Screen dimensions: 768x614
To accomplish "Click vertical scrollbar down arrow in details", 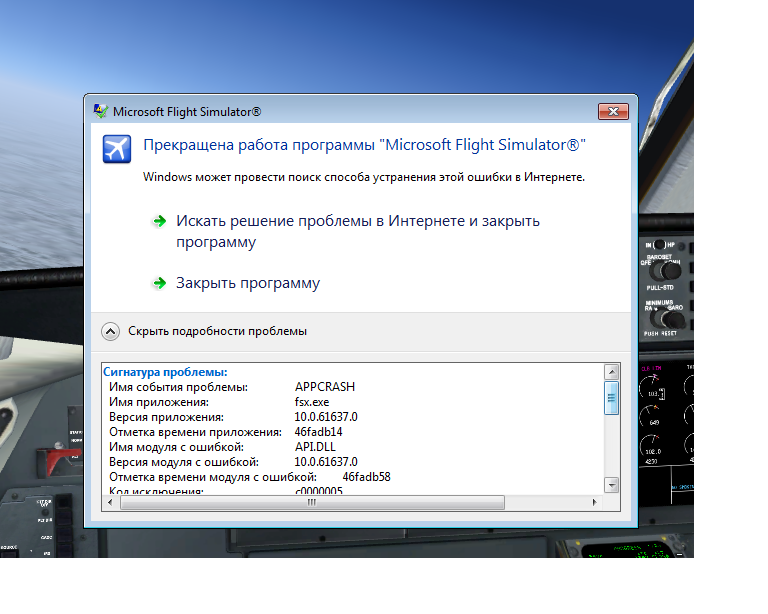I will [x=611, y=485].
